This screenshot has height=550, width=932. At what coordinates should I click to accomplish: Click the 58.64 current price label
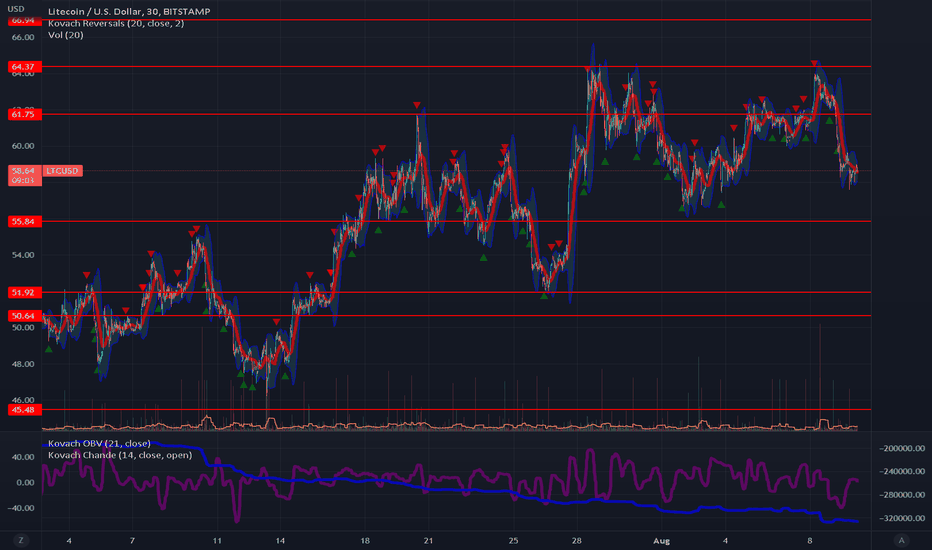23,171
